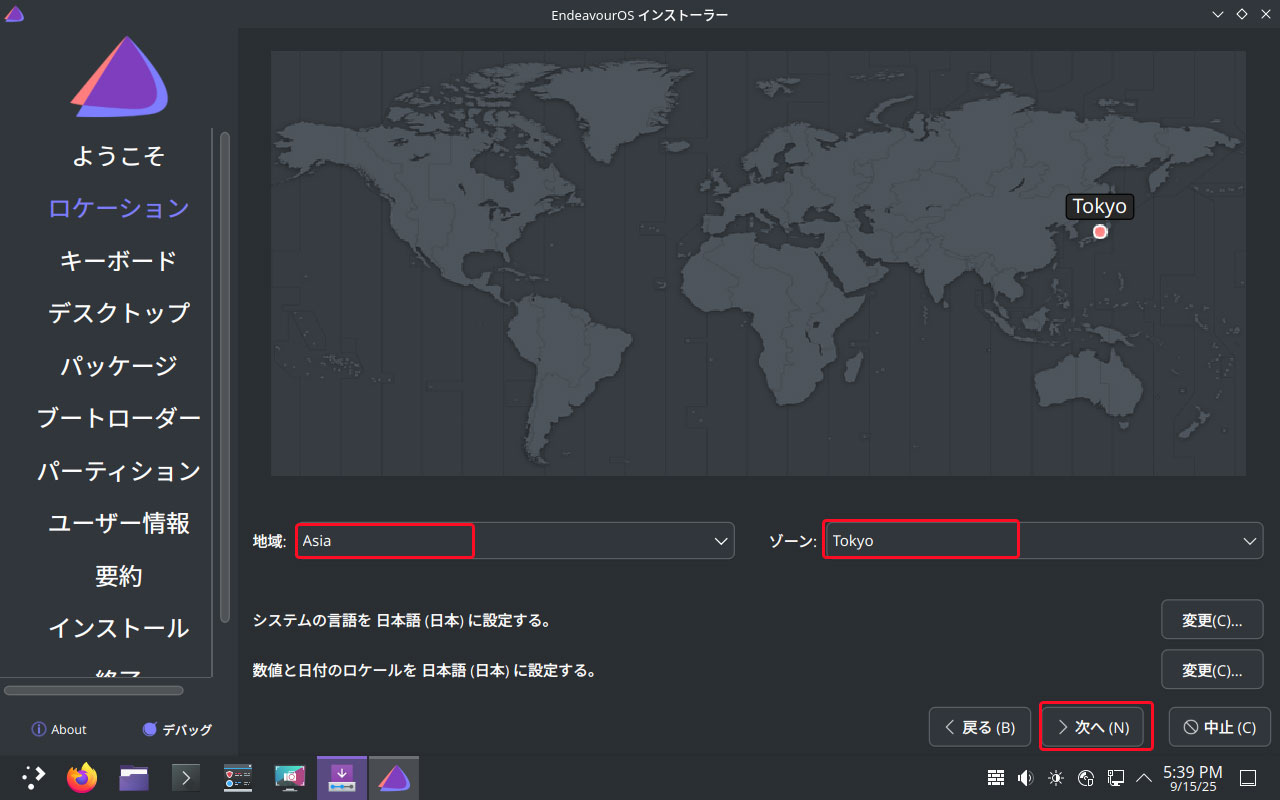Click 変更 for number and date locale

[x=1212, y=670]
